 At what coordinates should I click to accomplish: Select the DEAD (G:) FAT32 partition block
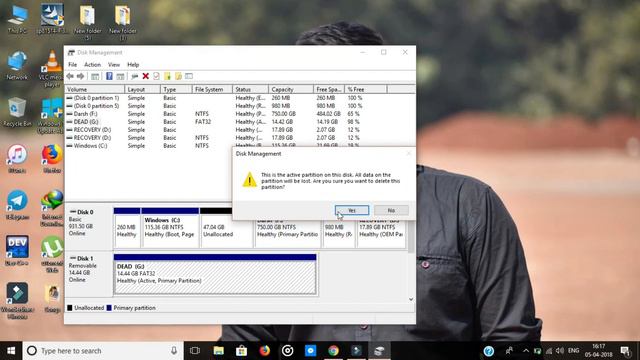tap(215, 274)
